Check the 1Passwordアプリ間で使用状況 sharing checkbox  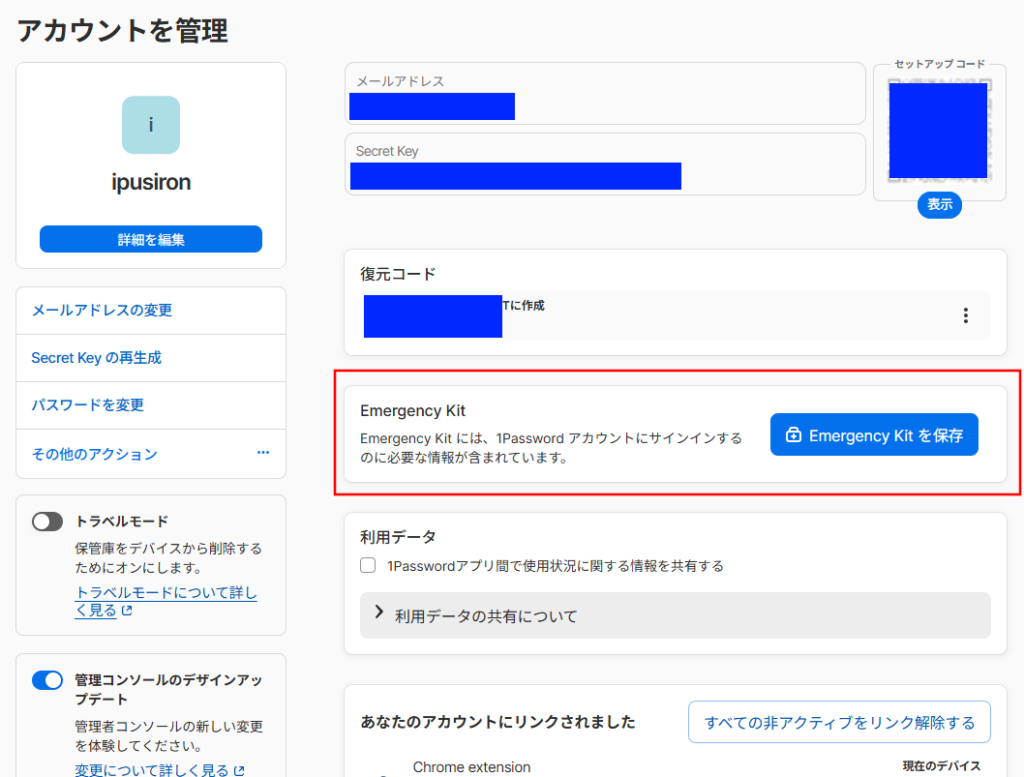click(x=368, y=565)
